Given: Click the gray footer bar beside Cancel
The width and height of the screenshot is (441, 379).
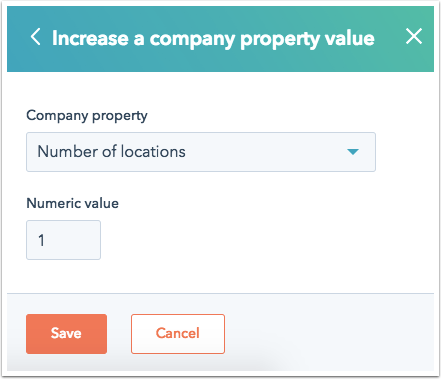Looking at the screenshot, I should 327,333.
